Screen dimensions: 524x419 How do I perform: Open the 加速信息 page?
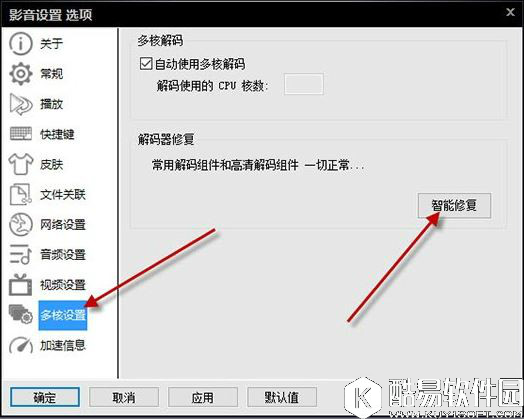point(63,345)
